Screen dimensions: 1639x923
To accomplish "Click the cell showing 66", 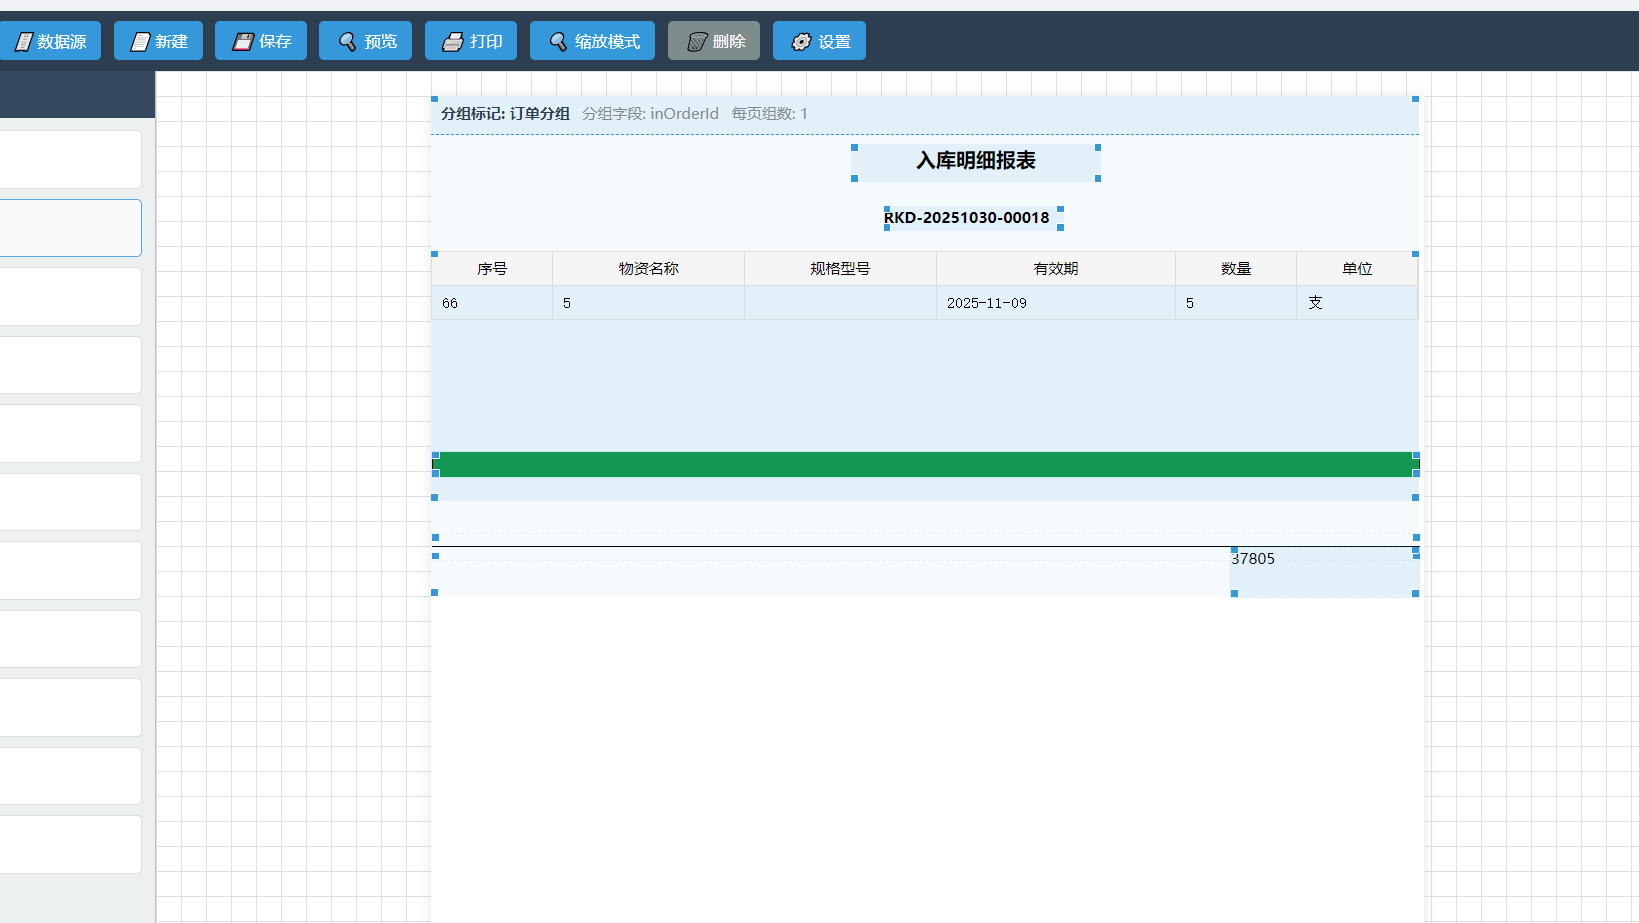I will pos(492,303).
